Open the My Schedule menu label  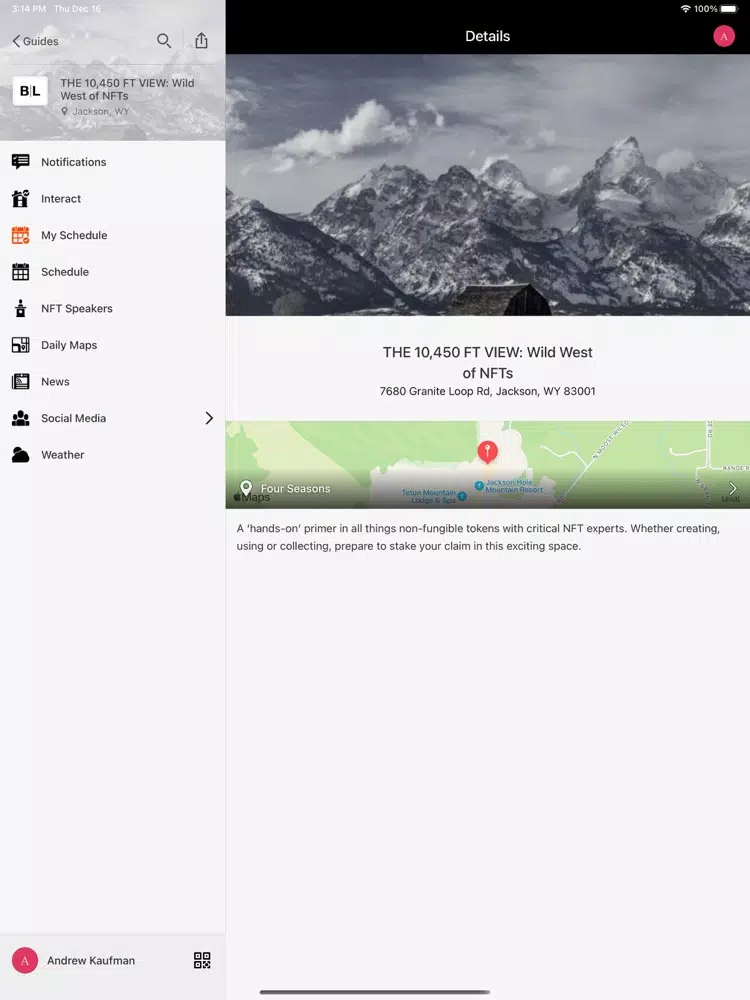point(74,235)
